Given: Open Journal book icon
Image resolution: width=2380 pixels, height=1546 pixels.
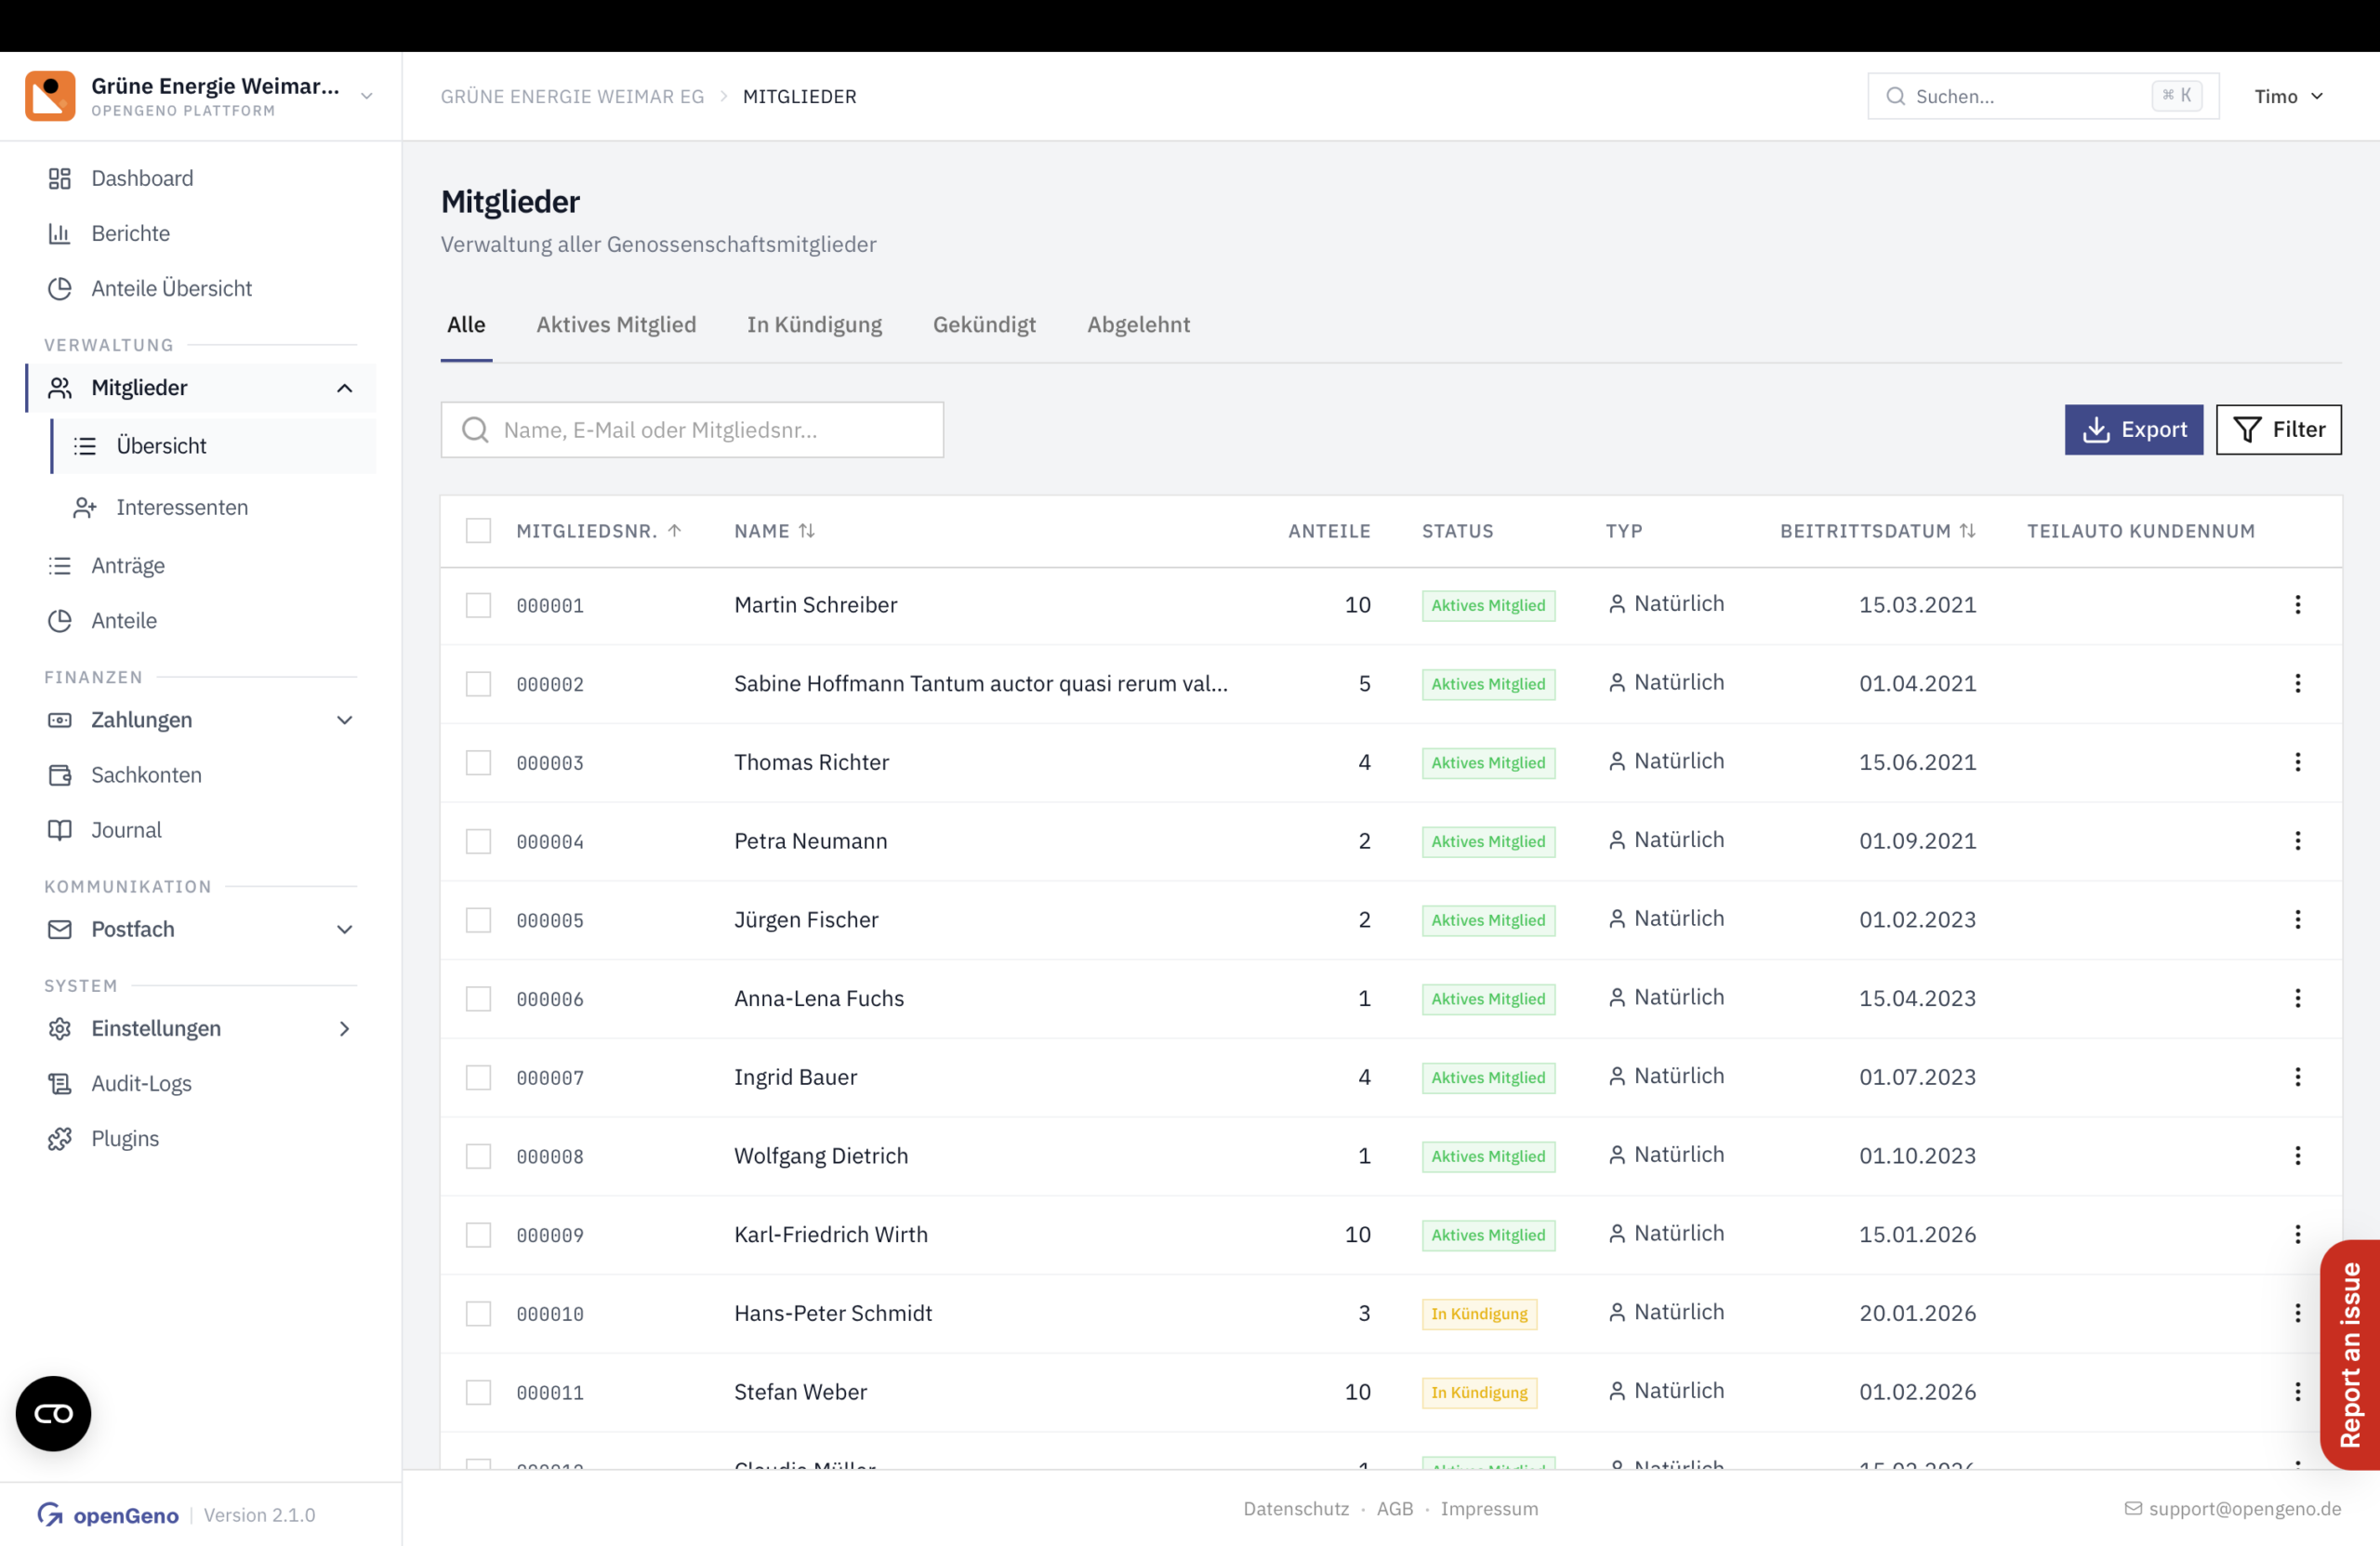Looking at the screenshot, I should click(x=60, y=830).
